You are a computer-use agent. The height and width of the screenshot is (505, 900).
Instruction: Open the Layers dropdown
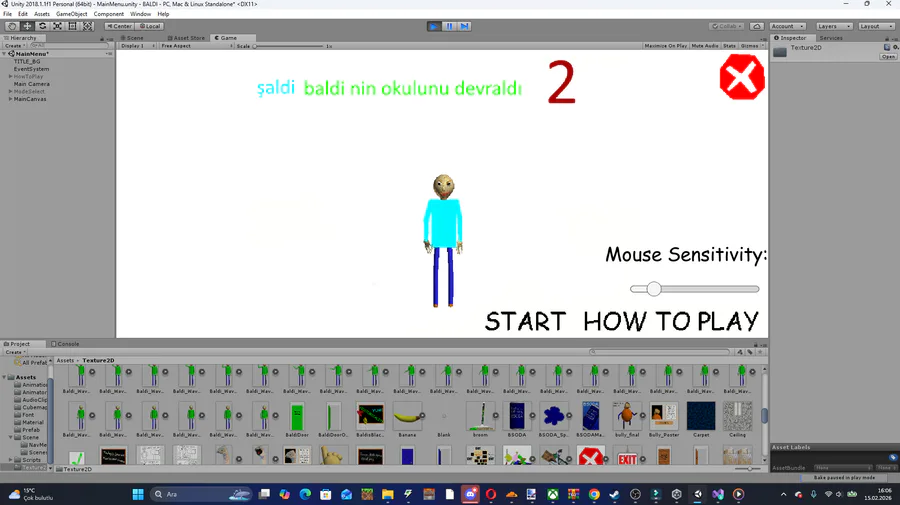tap(833, 26)
